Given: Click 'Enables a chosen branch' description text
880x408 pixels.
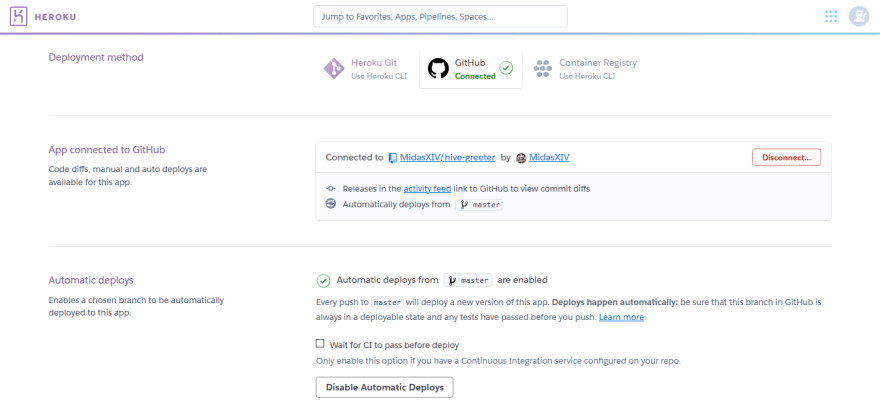Looking at the screenshot, I should point(136,306).
